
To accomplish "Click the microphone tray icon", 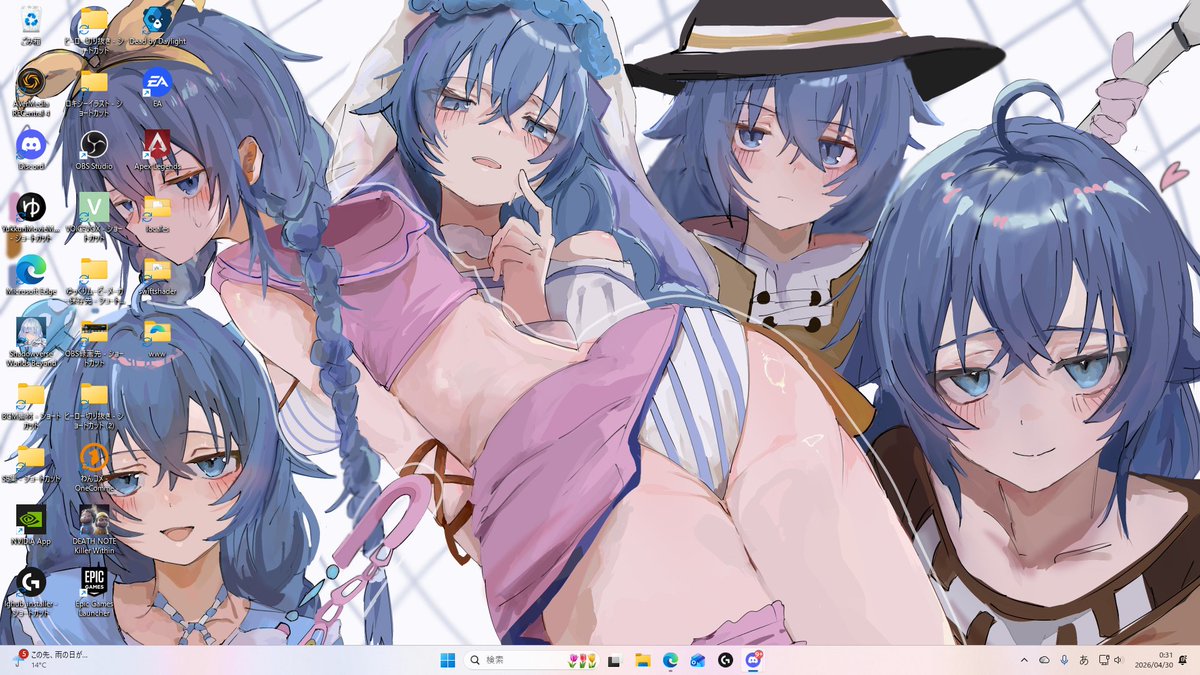I will pyautogui.click(x=1064, y=660).
